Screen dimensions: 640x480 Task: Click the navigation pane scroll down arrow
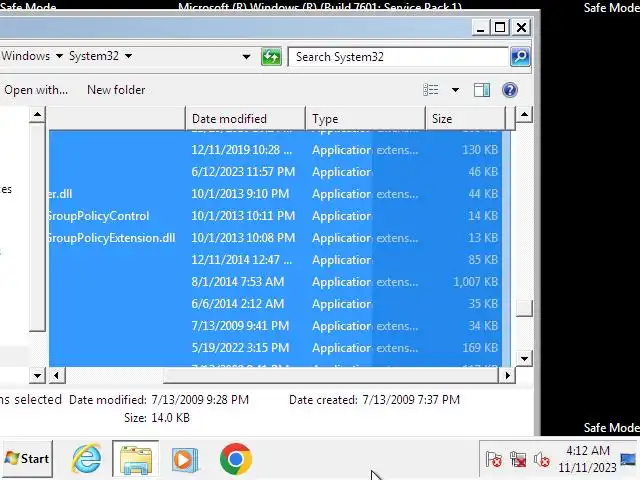(x=37, y=375)
